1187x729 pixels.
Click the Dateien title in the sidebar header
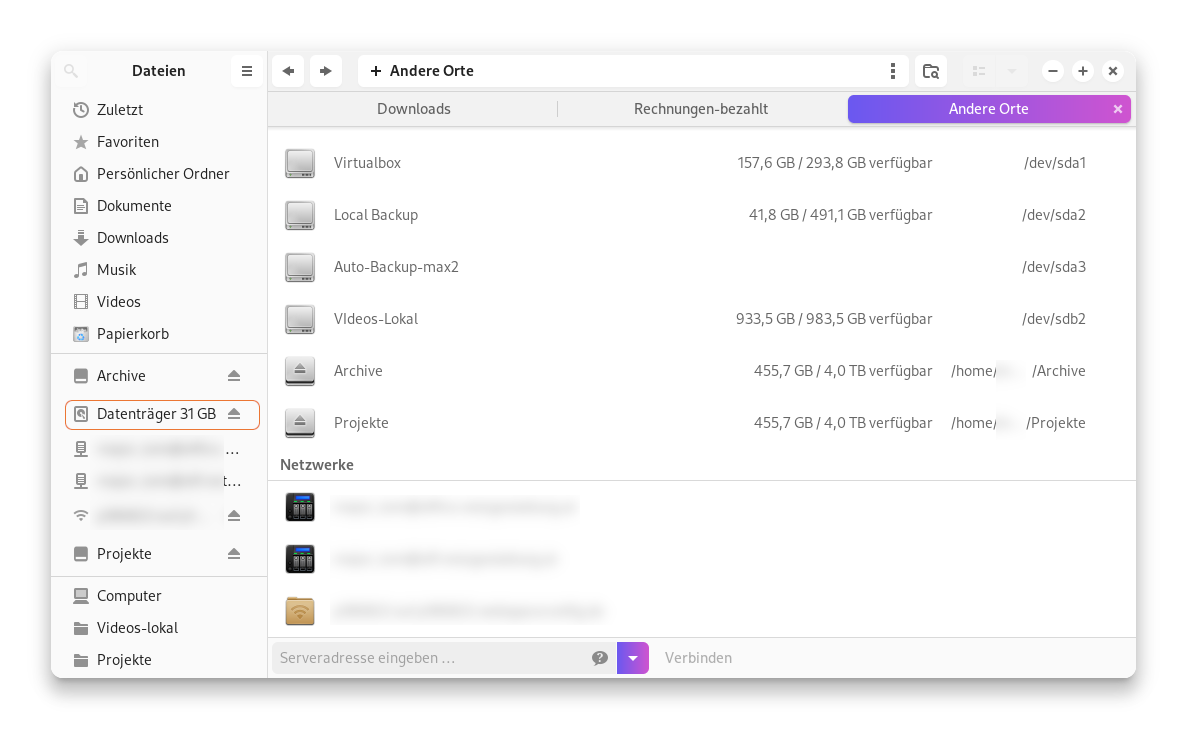click(158, 71)
